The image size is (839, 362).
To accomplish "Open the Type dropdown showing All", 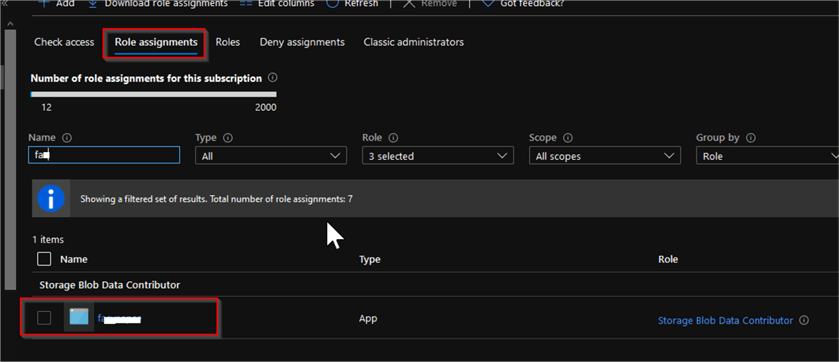I will click(271, 156).
